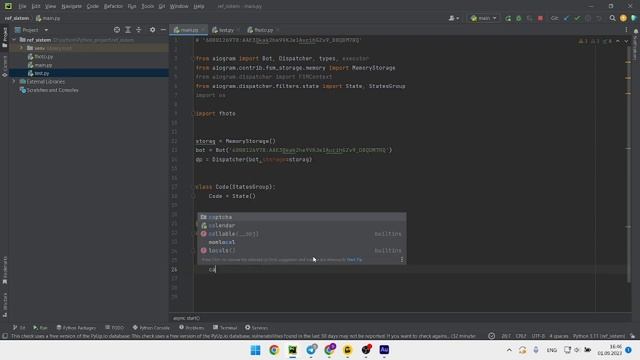Click the Git Commit checkmark icon
The width and height of the screenshot is (640, 360).
[x=577, y=18]
